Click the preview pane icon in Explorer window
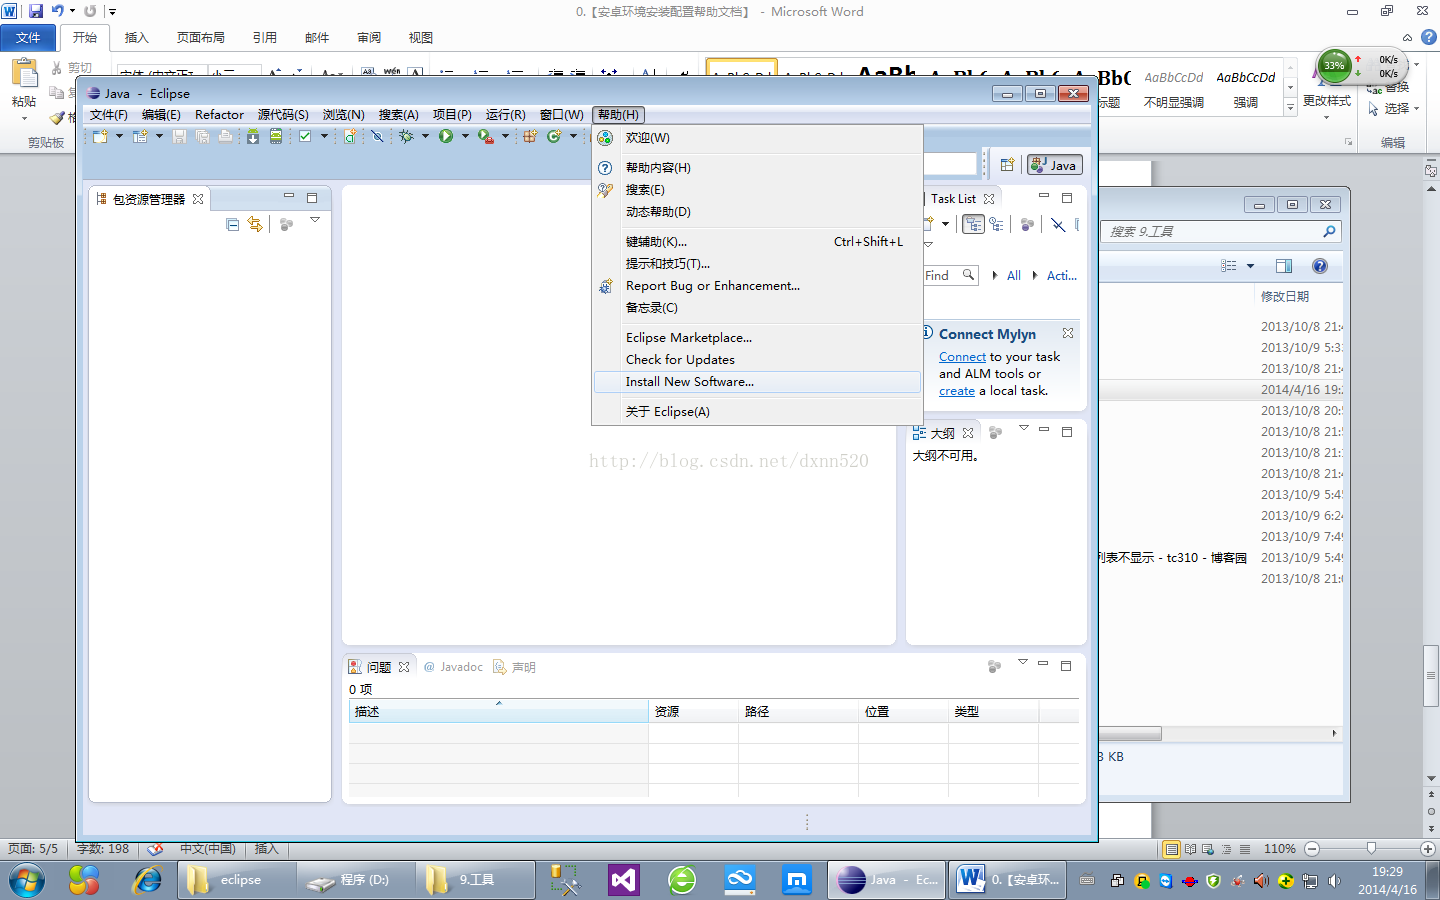The height and width of the screenshot is (900, 1440). click(x=1284, y=266)
